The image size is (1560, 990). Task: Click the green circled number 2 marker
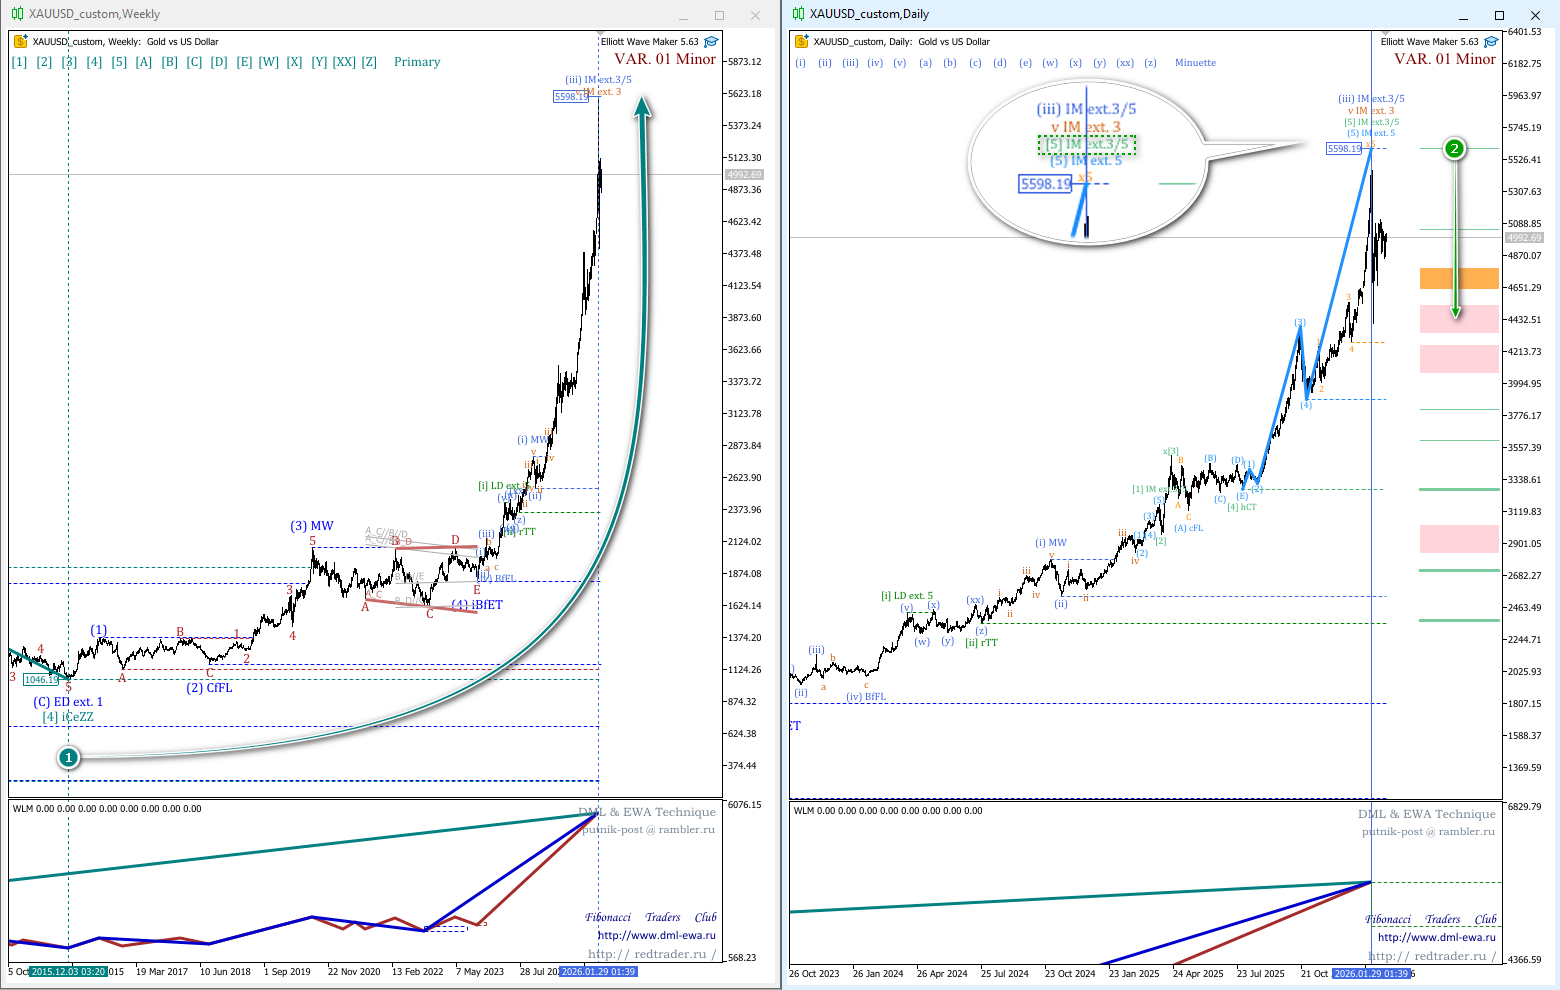click(1454, 149)
